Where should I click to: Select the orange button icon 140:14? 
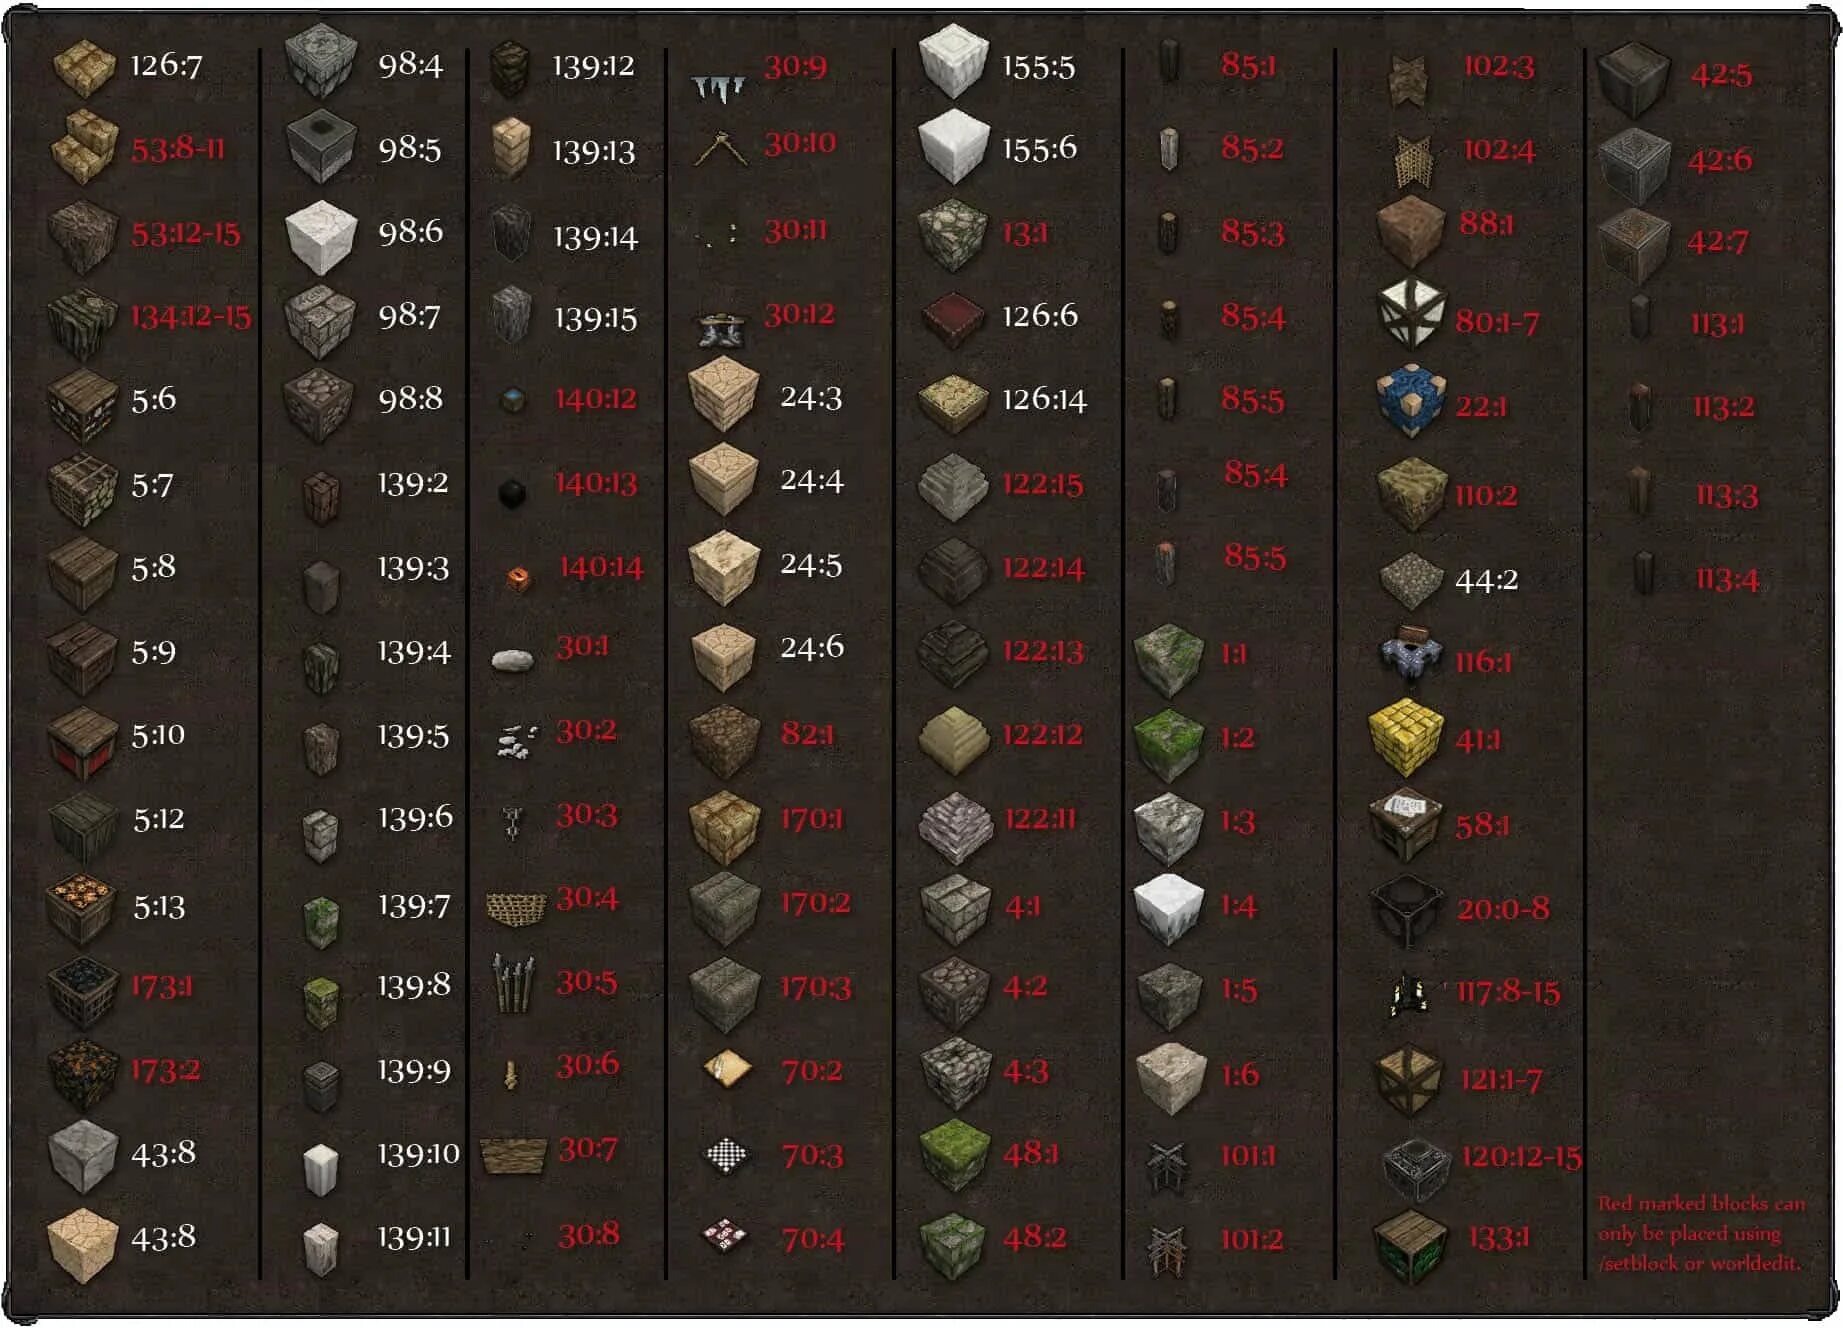(x=518, y=578)
